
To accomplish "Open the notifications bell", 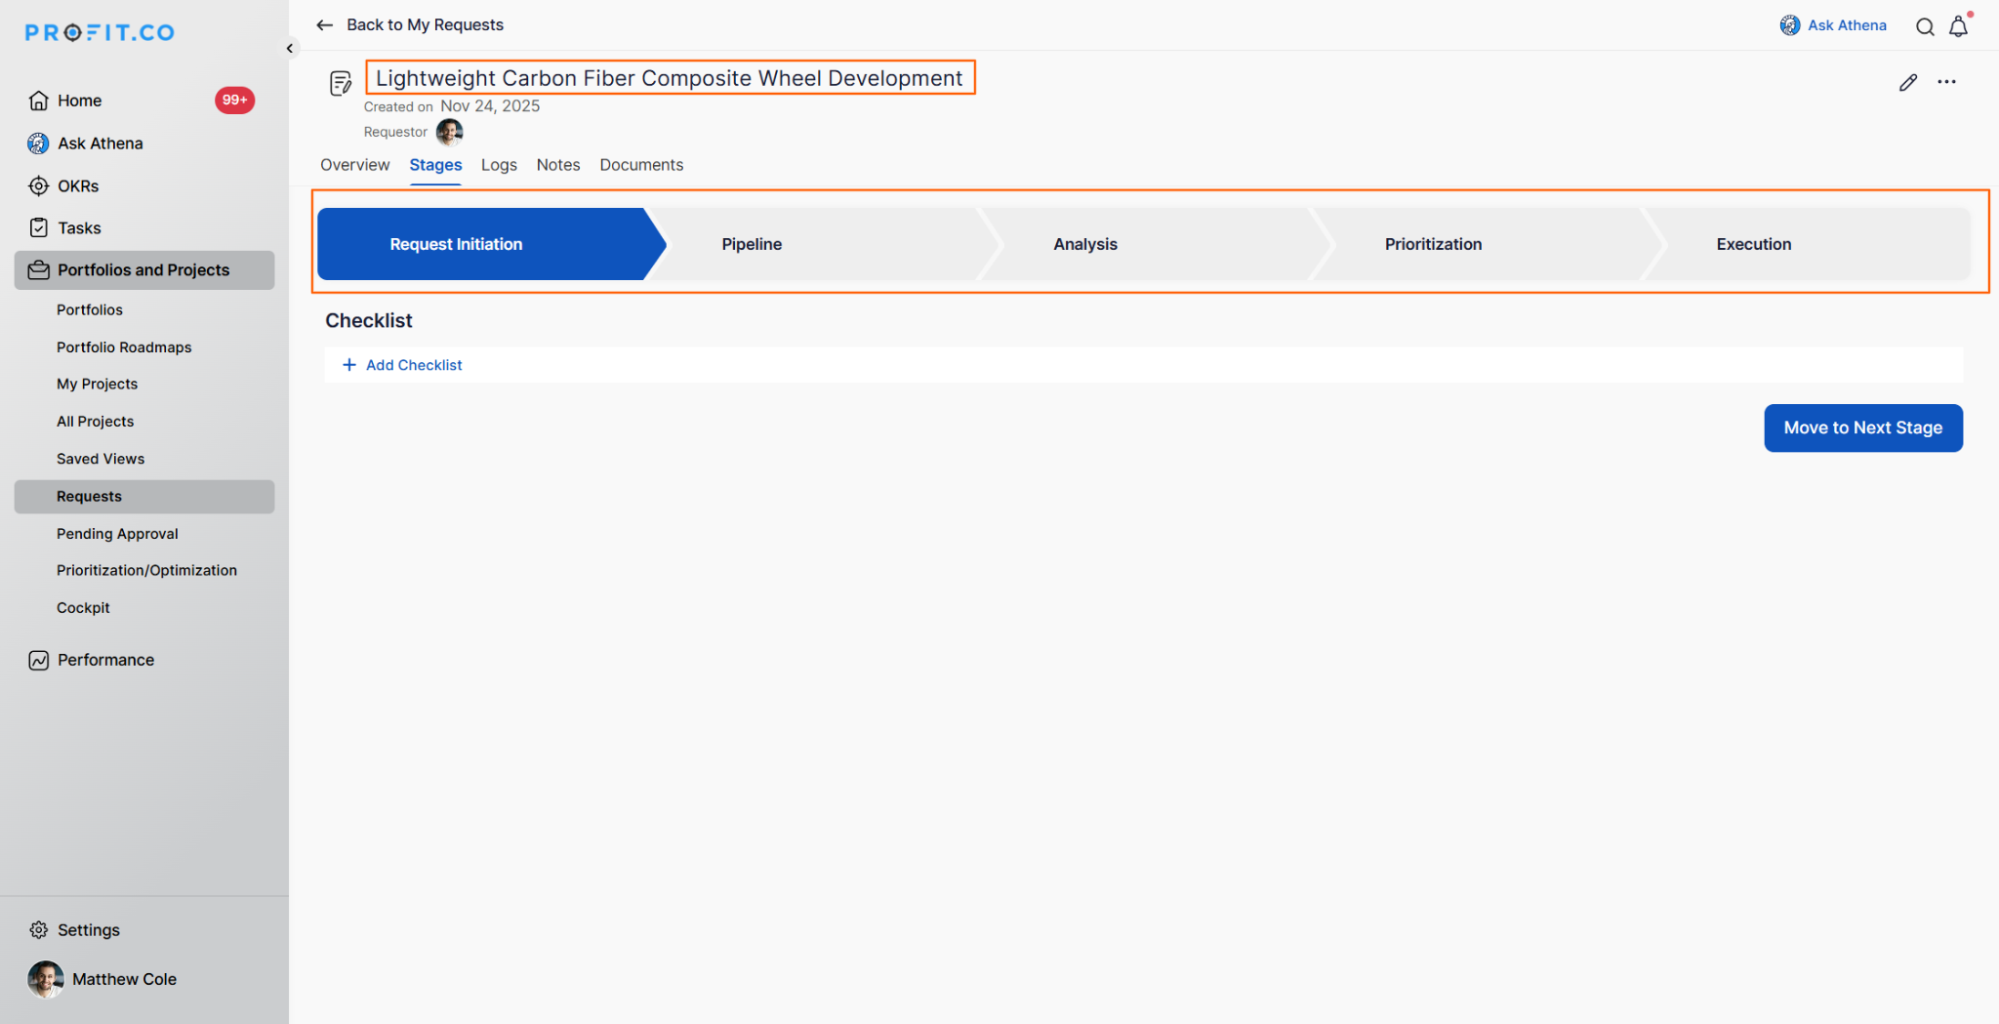I will click(1959, 27).
